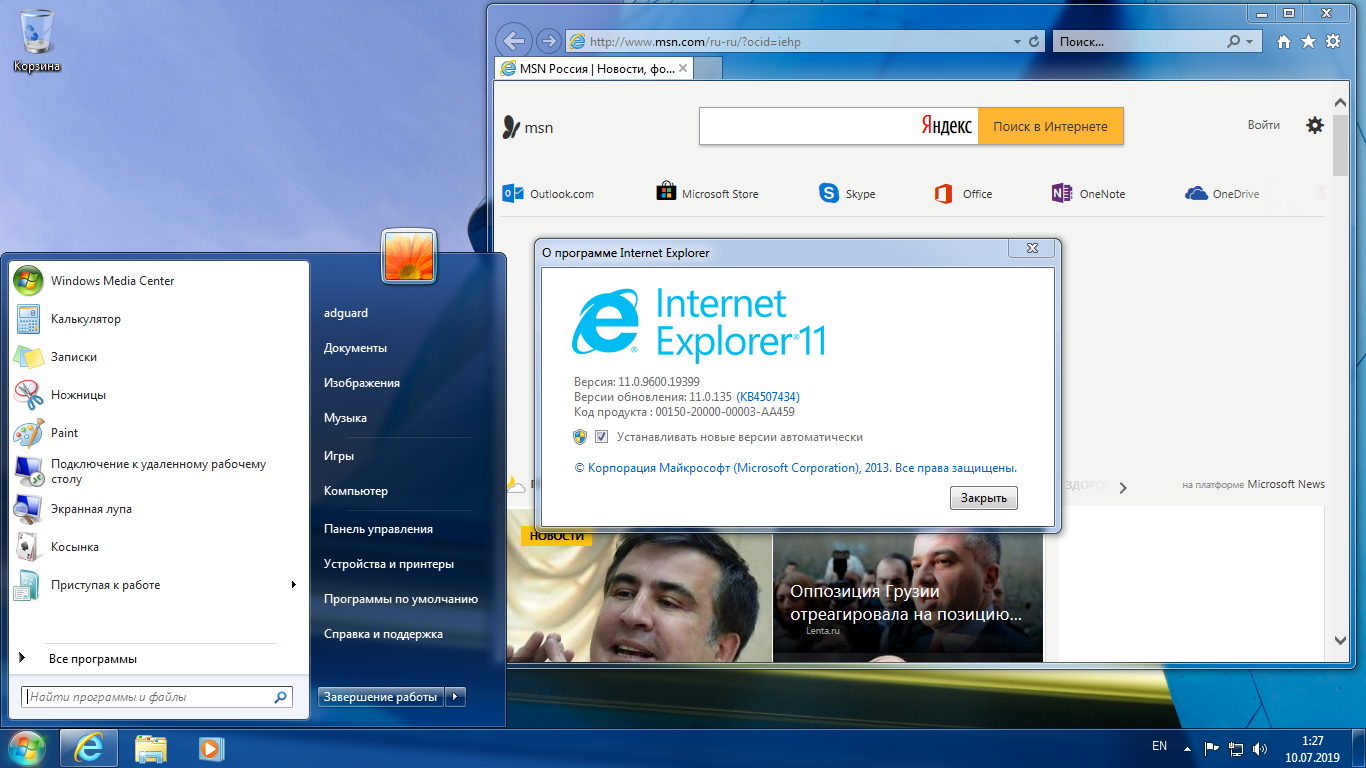Launch Калькулятор from Start menu
Viewport: 1366px width, 768px height.
[x=160, y=319]
